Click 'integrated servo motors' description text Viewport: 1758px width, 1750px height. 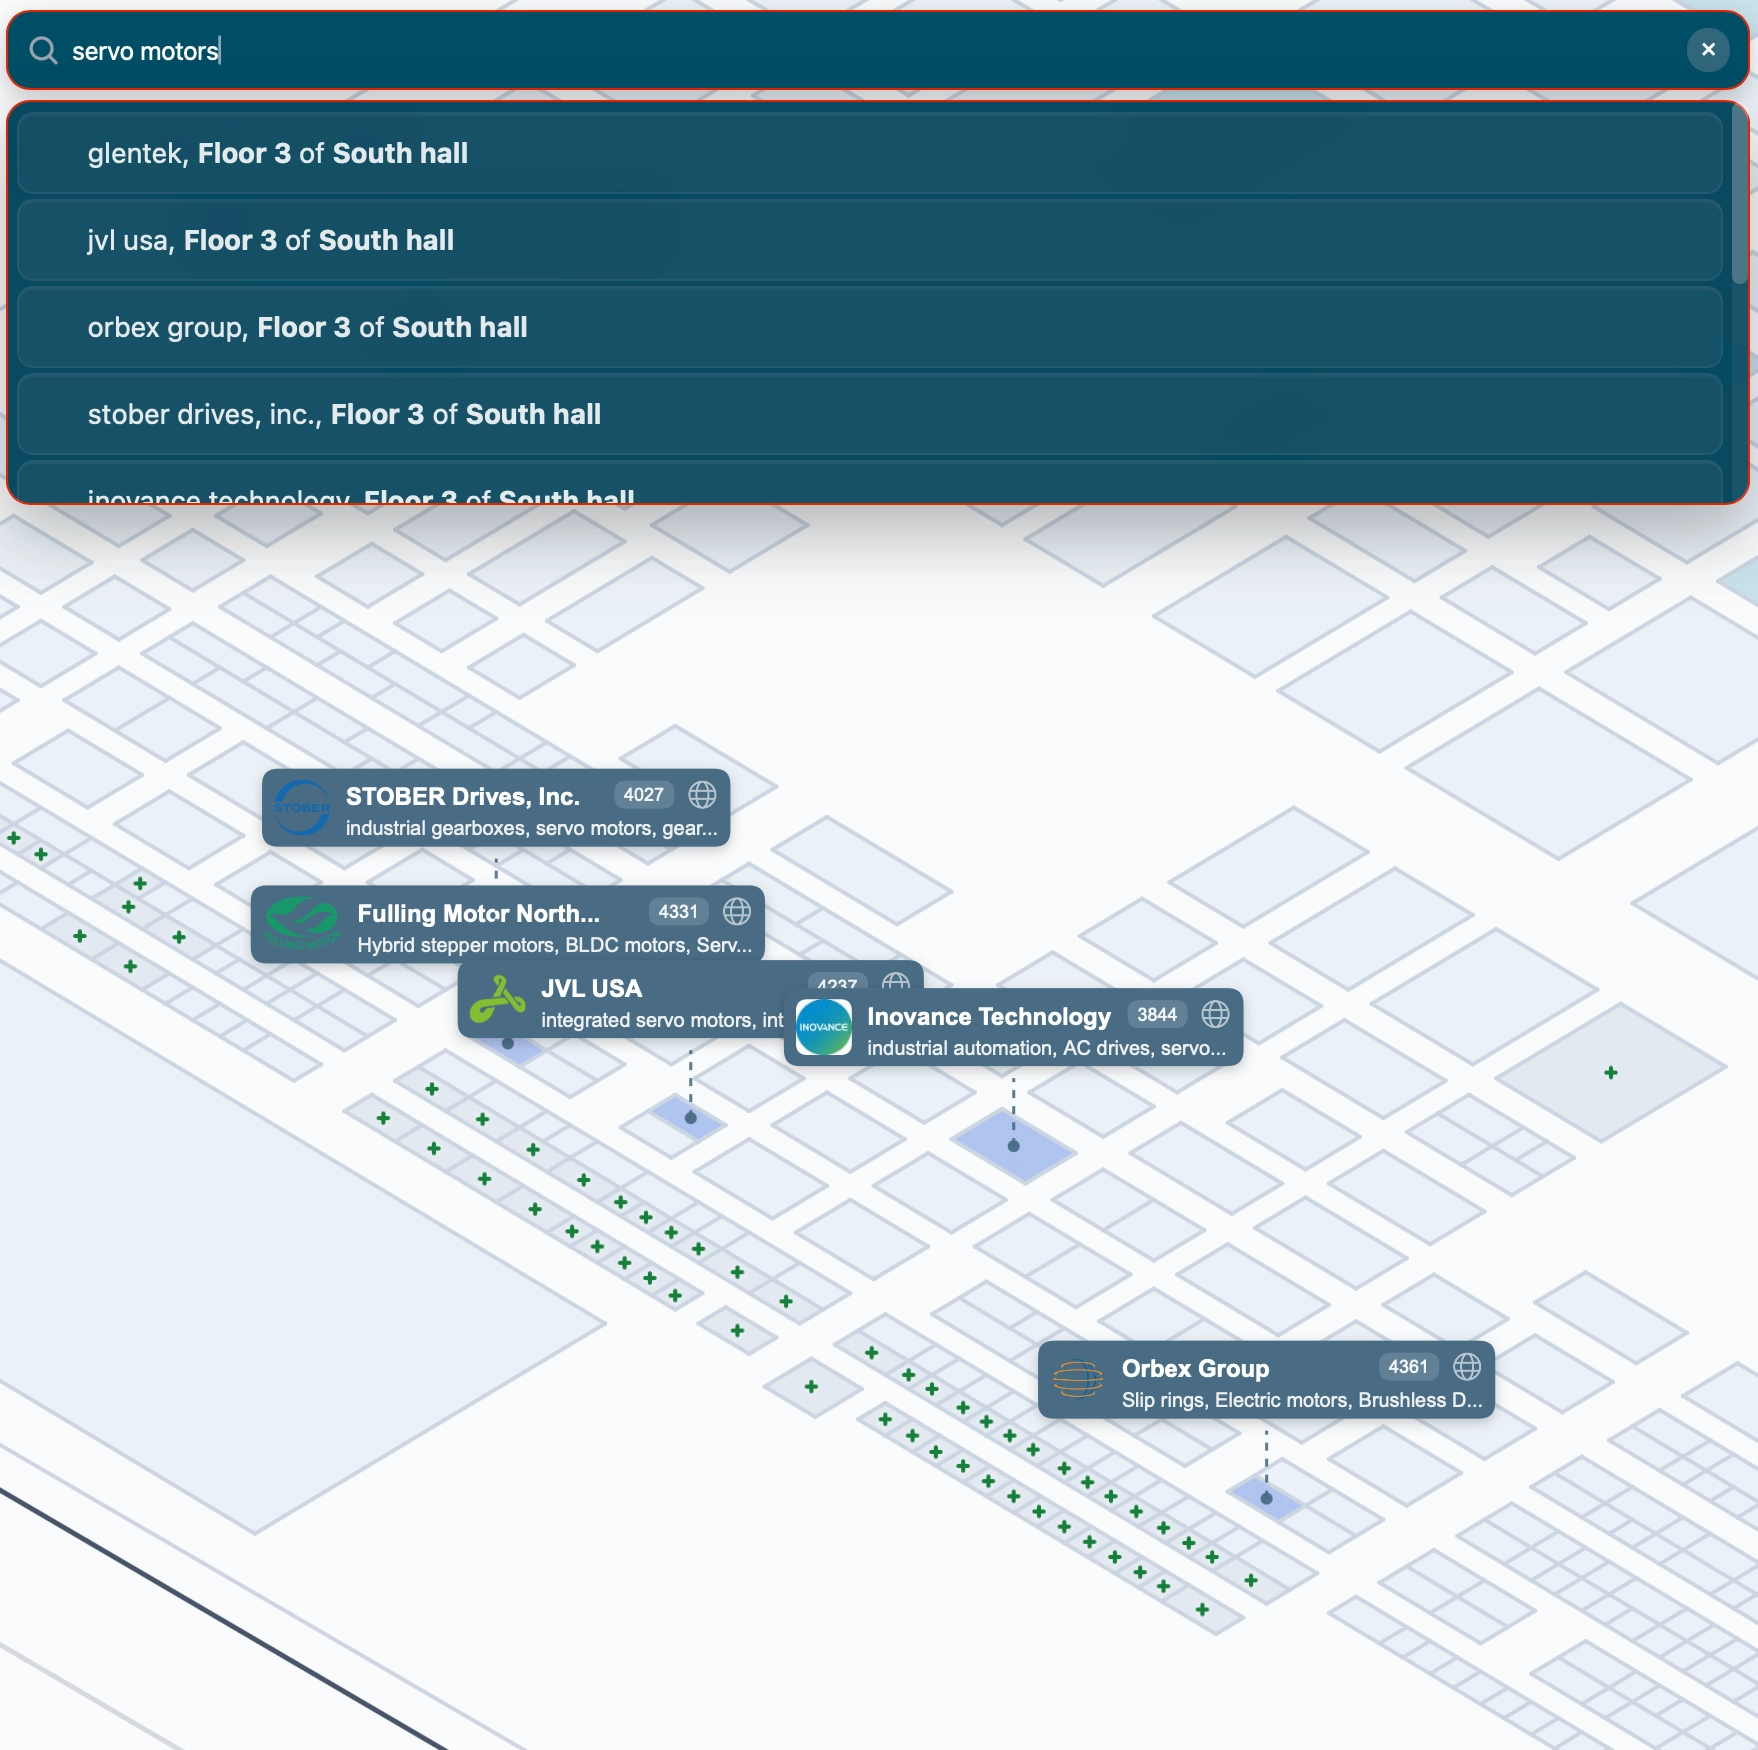coord(662,1020)
